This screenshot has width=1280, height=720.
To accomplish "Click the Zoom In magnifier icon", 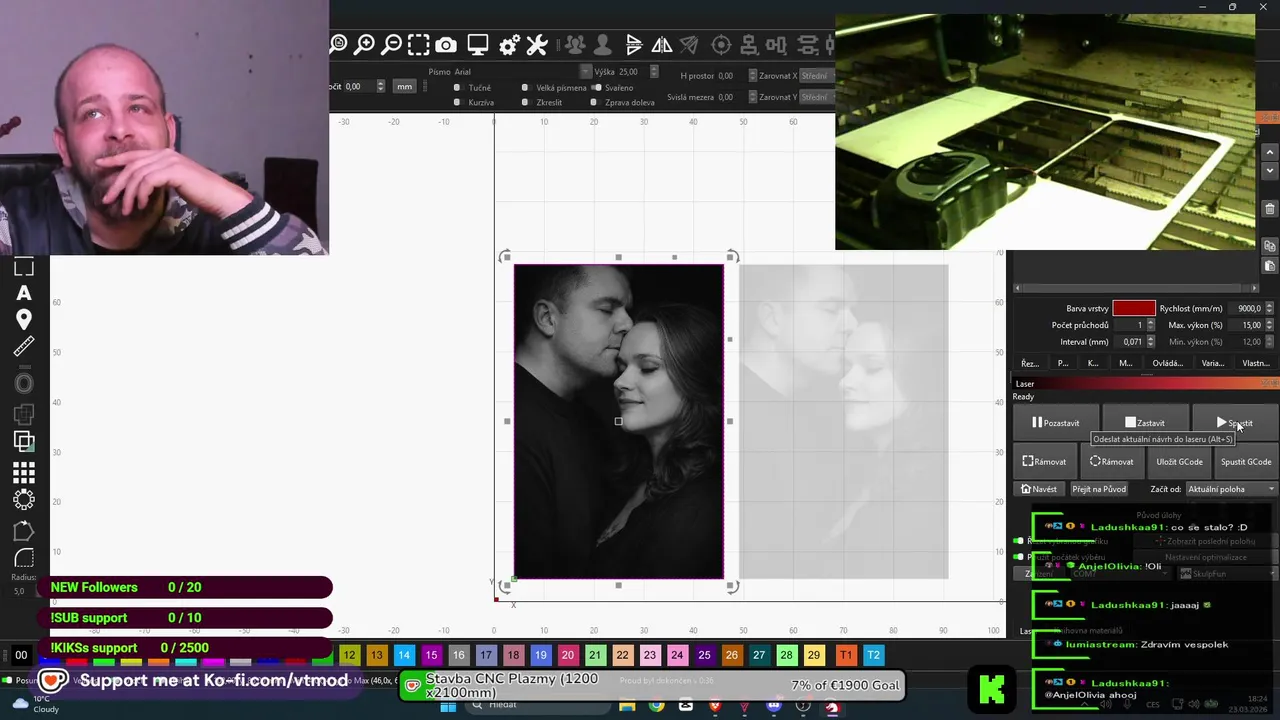I will coord(365,44).
